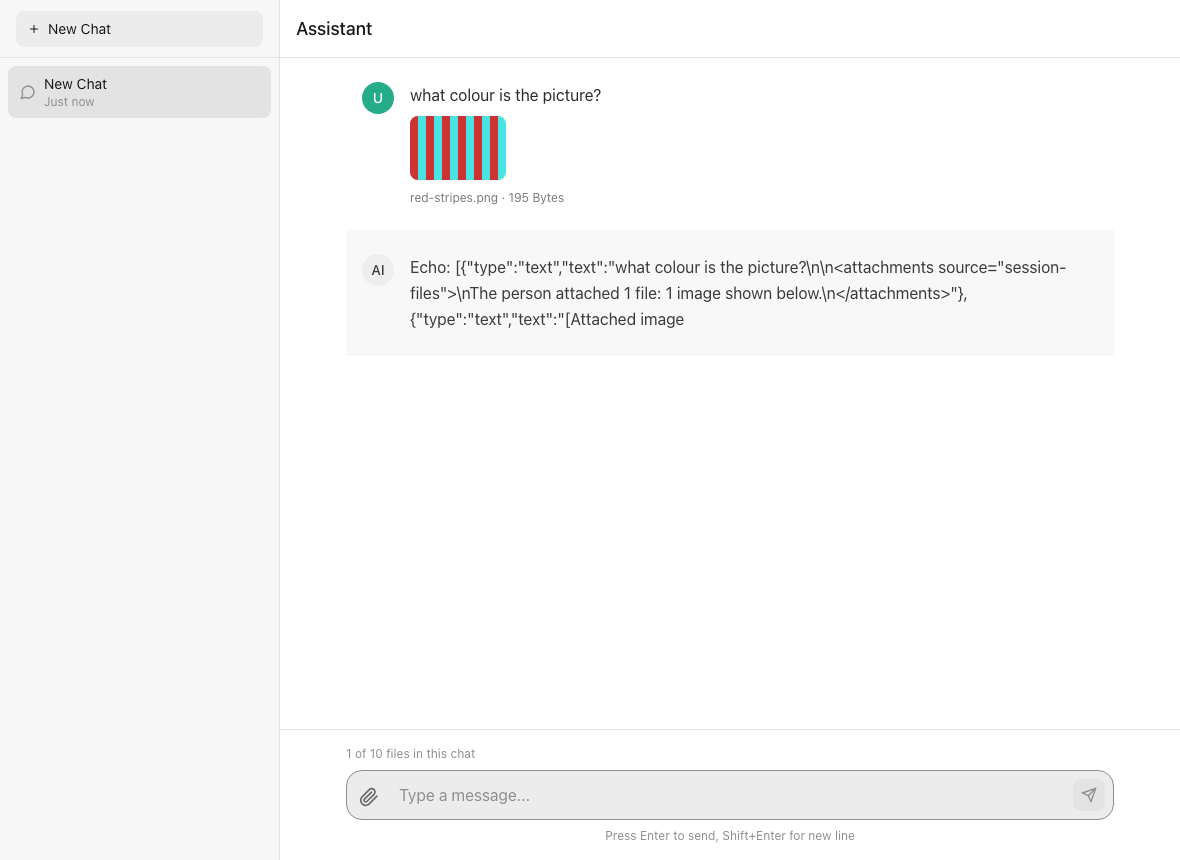Viewport: 1180px width, 860px height.
Task: Open the New Chat conversation from the sidebar
Action: tap(139, 92)
